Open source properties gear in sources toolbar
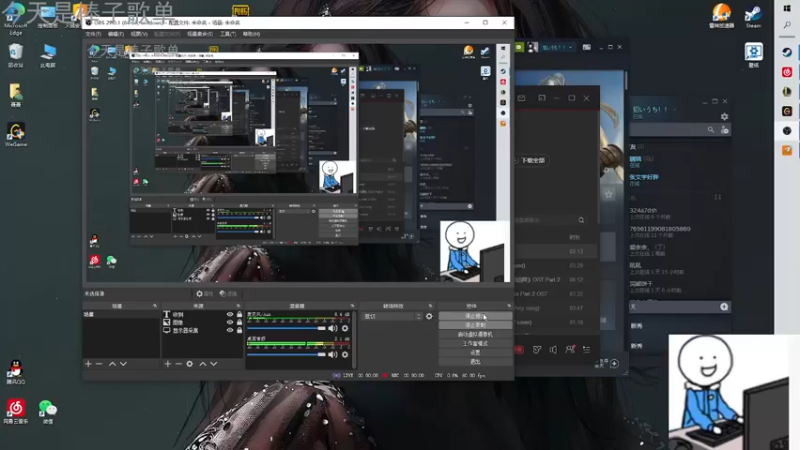800x450 pixels. tap(189, 364)
